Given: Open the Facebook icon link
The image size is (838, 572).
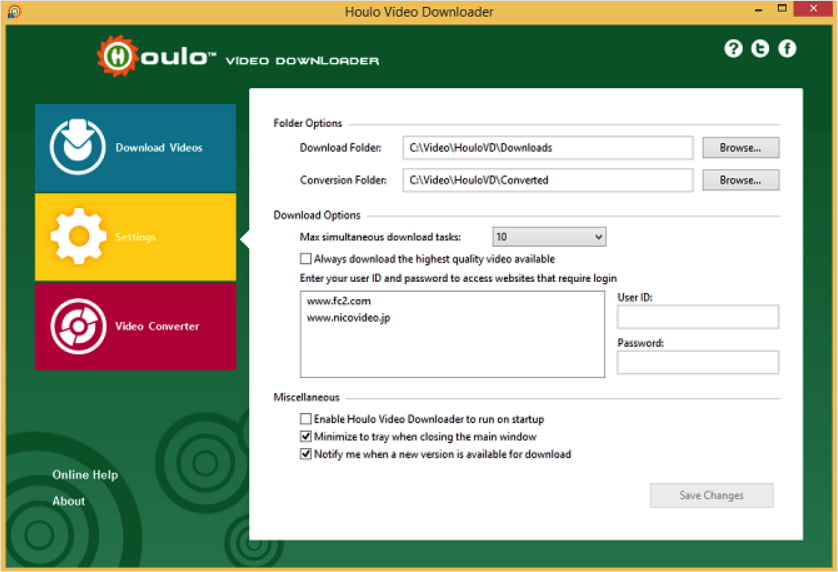Looking at the screenshot, I should (787, 49).
